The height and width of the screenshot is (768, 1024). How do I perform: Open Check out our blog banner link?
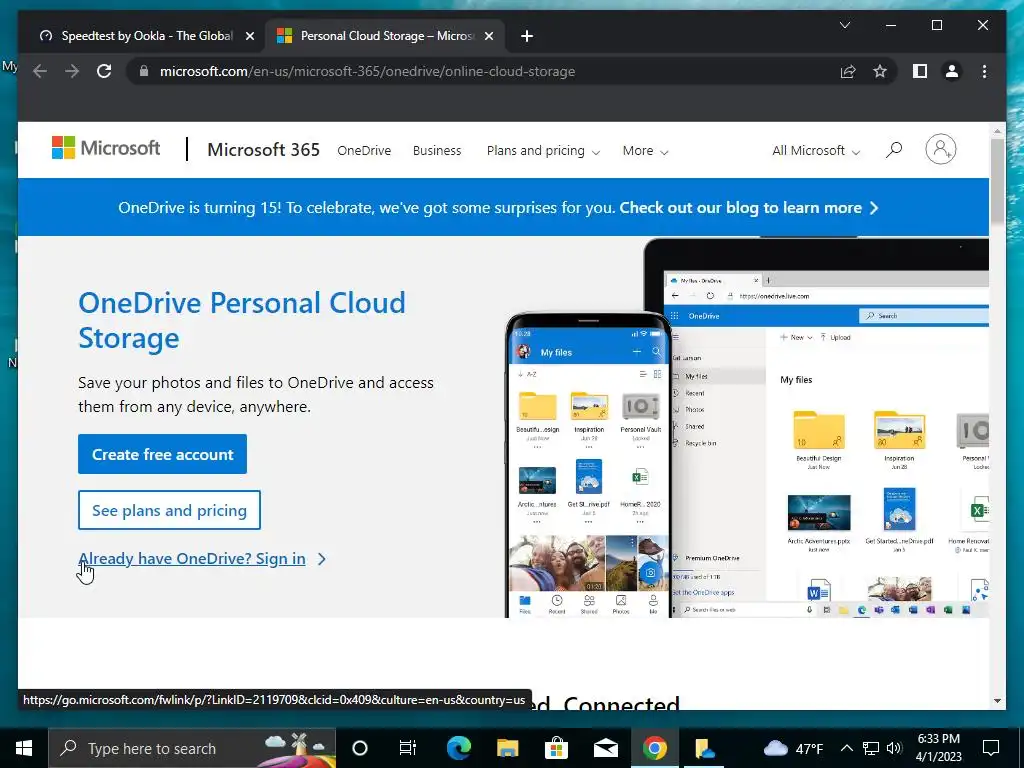(748, 208)
